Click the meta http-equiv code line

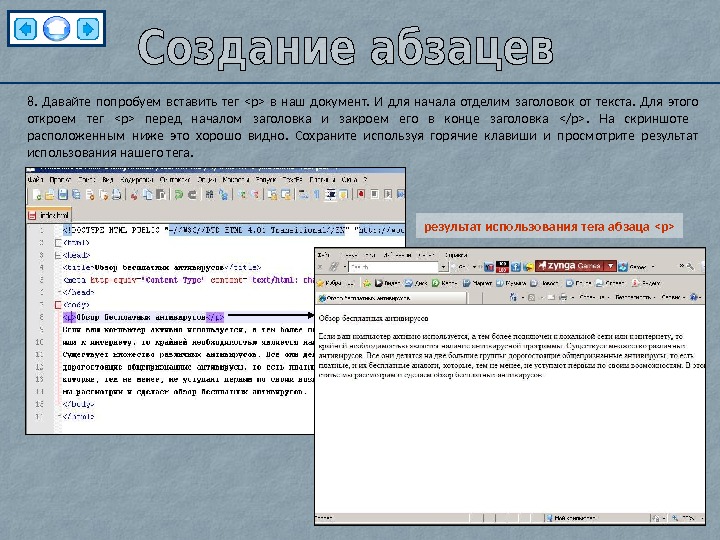(188, 280)
